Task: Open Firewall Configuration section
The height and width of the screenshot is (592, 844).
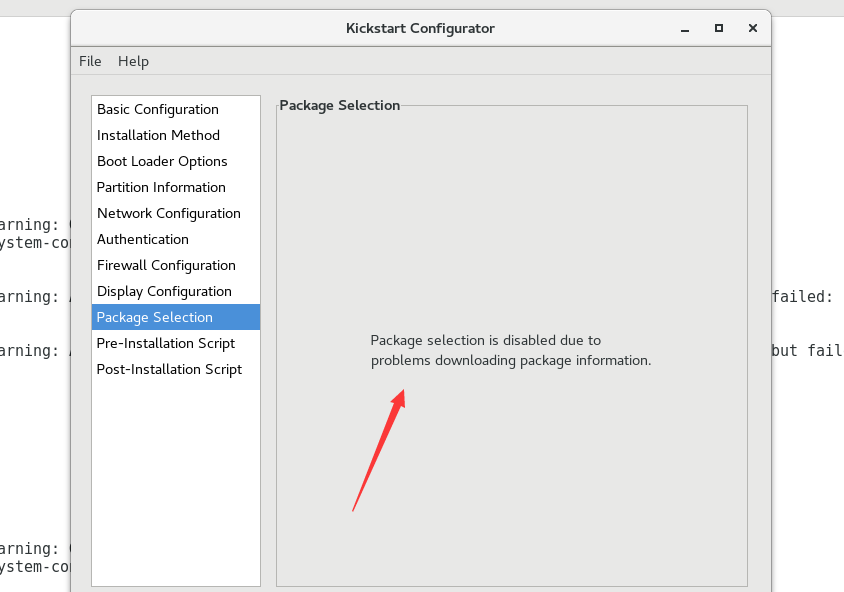Action: pyautogui.click(x=176, y=265)
